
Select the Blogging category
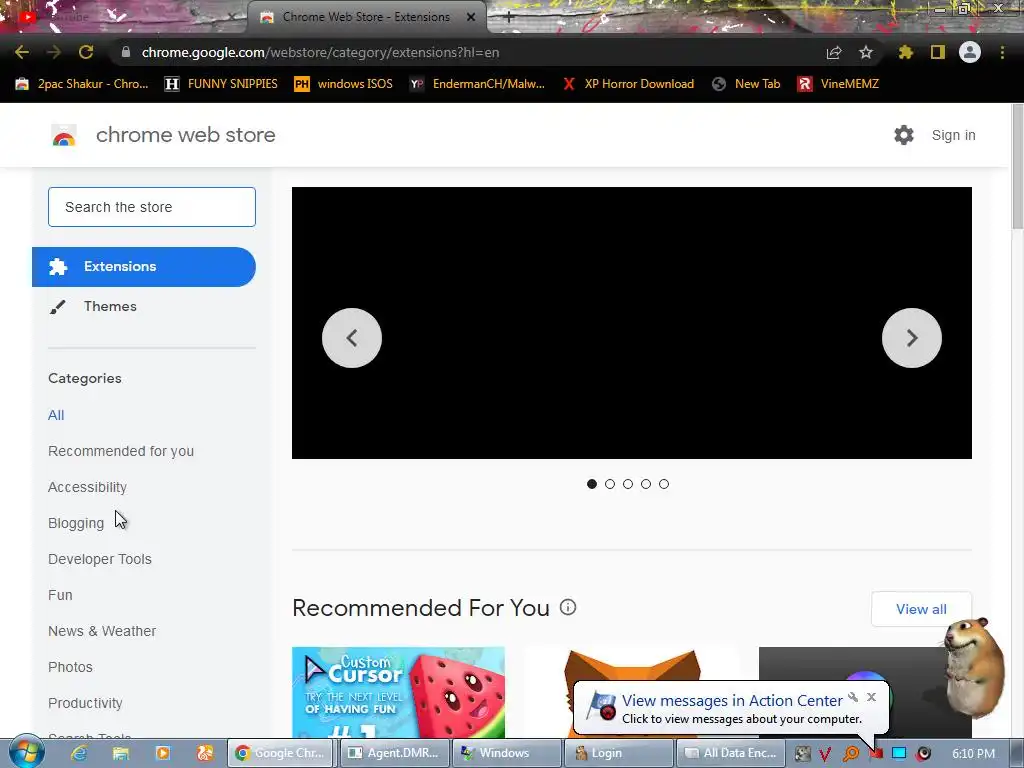76,523
